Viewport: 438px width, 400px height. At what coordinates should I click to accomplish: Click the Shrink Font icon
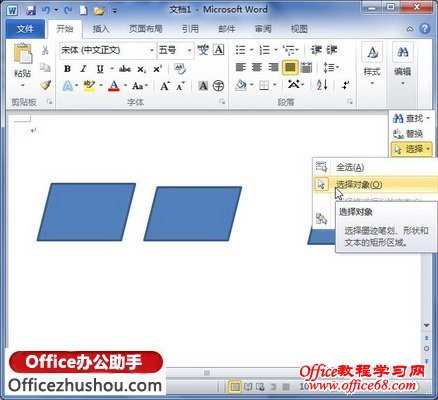click(181, 86)
